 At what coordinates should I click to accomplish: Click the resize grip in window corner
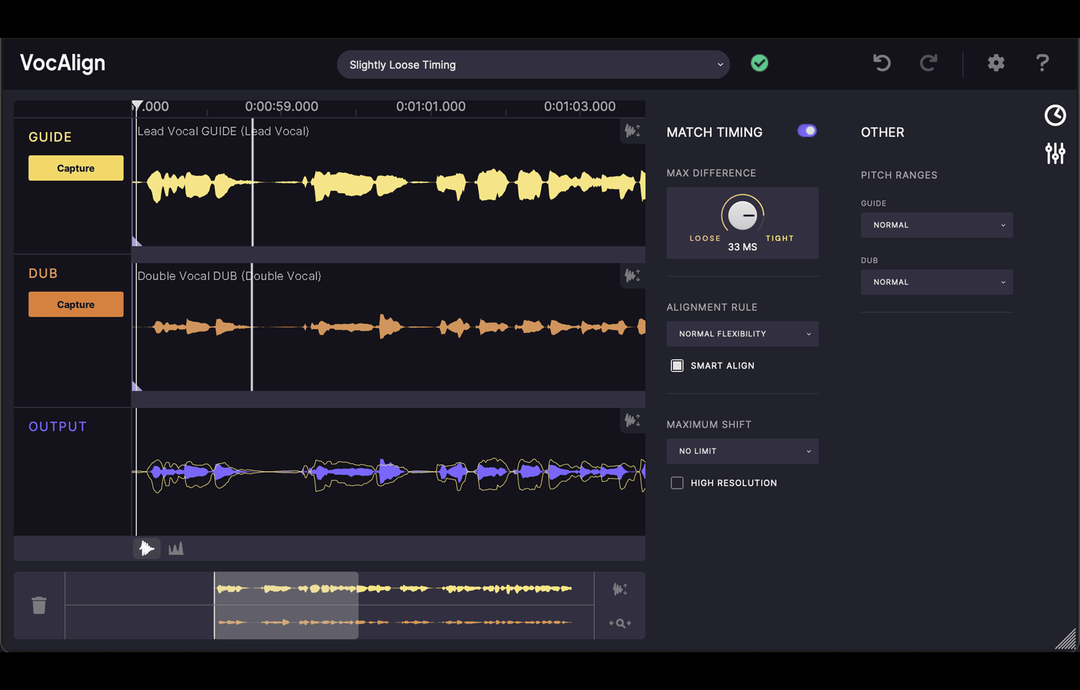(x=1066, y=640)
